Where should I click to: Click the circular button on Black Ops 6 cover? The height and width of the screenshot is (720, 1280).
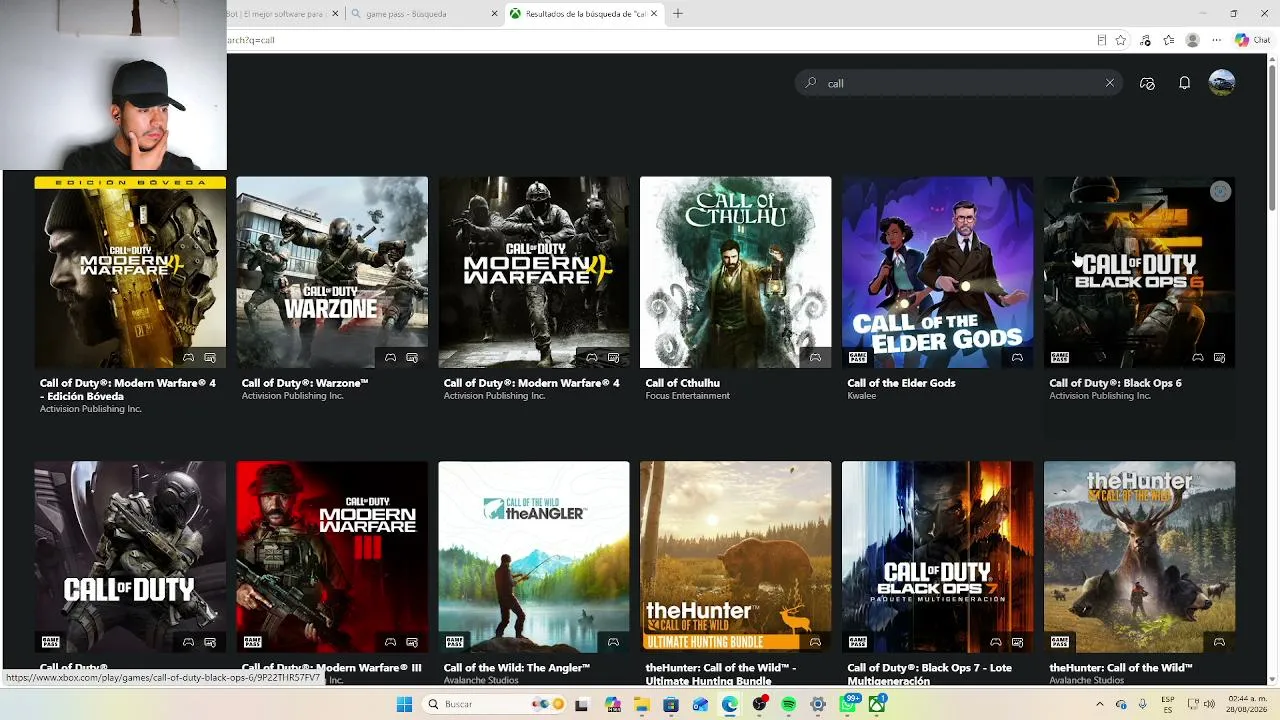pos(1220,191)
